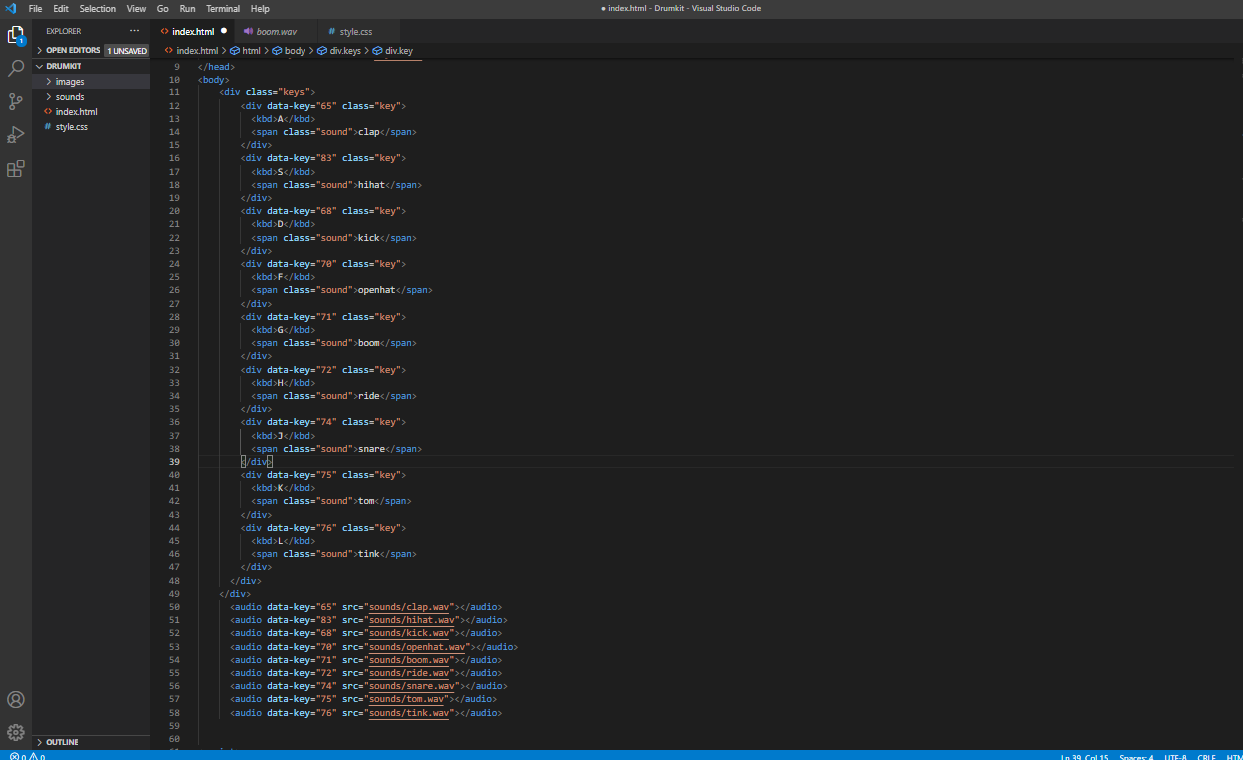1243x760 pixels.
Task: Click the 1 UNSAVED badge
Action: tap(126, 50)
